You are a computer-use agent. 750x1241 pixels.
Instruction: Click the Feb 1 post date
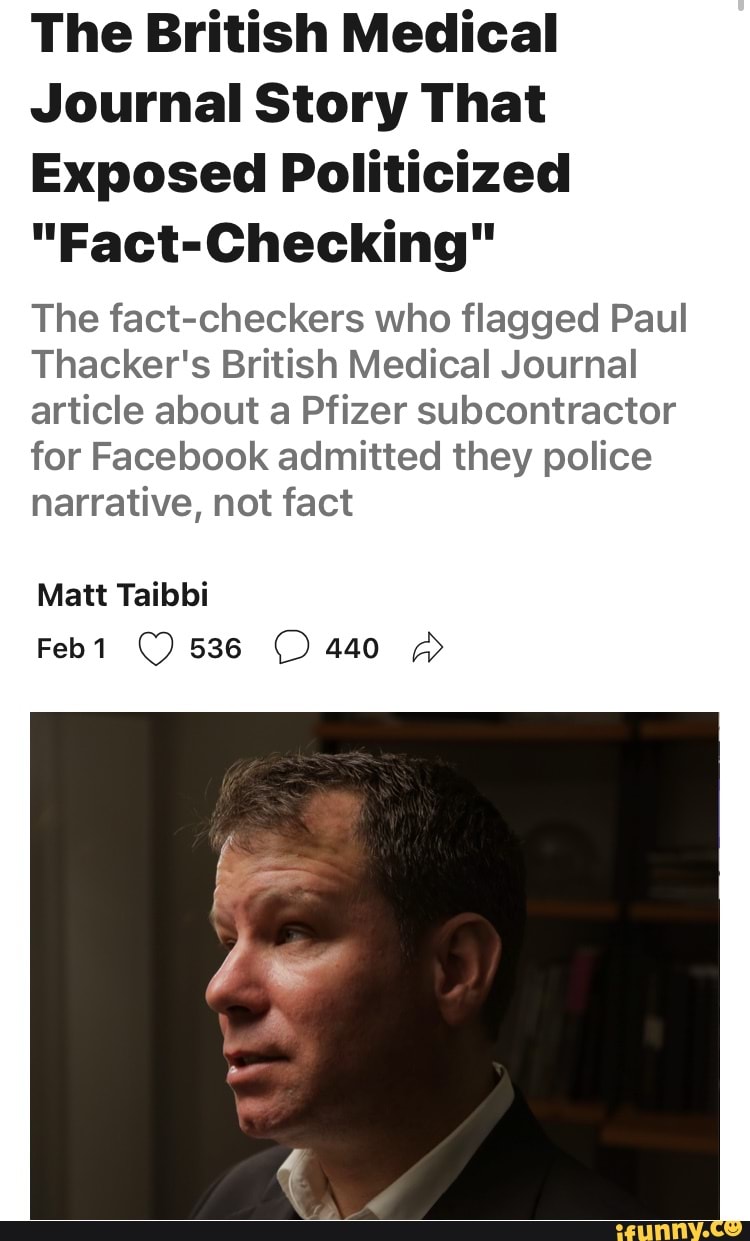(71, 649)
